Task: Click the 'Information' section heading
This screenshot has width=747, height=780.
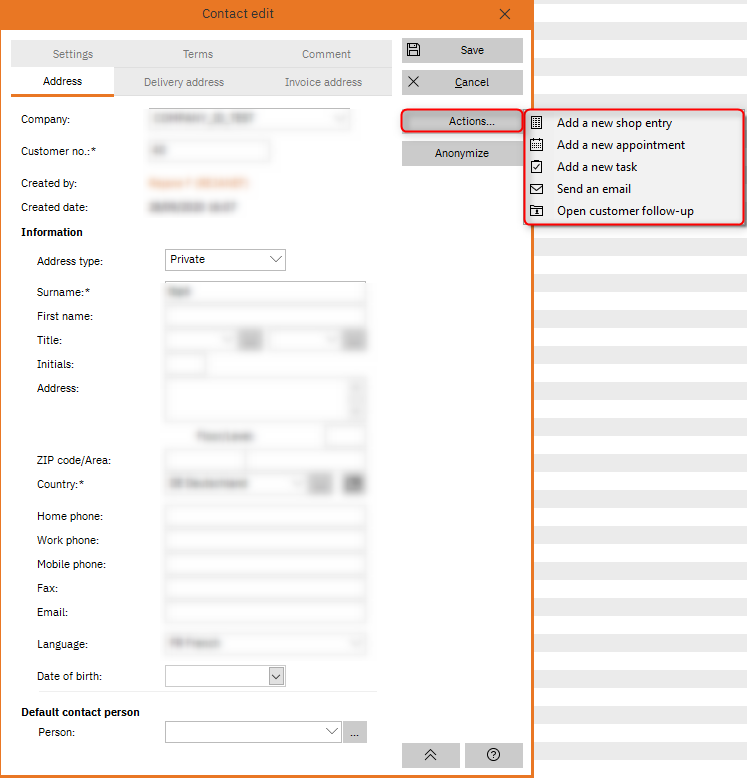Action: (x=52, y=232)
